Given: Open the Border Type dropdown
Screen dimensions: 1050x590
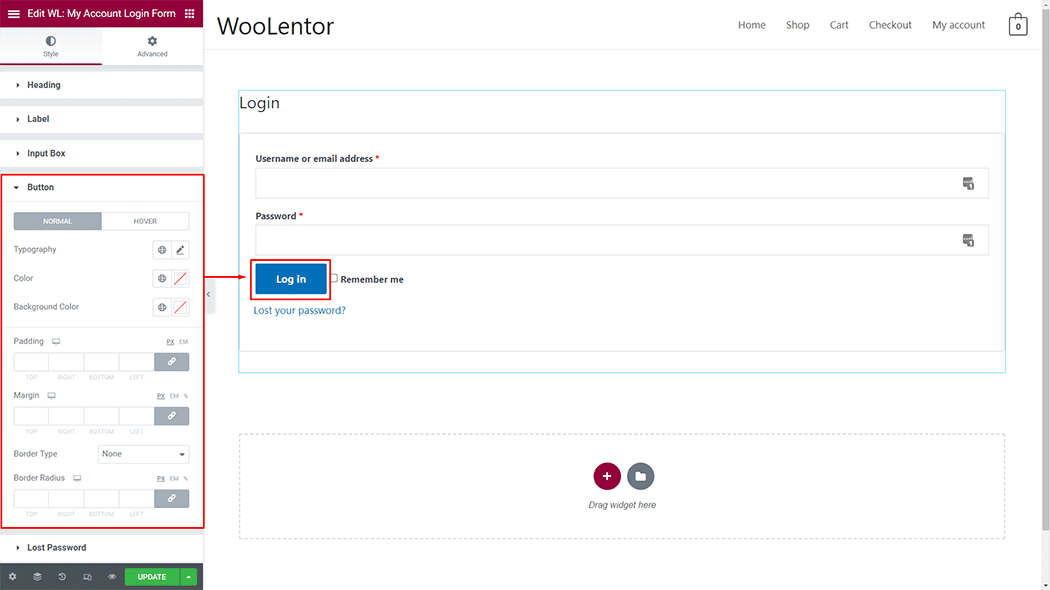Looking at the screenshot, I should coord(144,454).
